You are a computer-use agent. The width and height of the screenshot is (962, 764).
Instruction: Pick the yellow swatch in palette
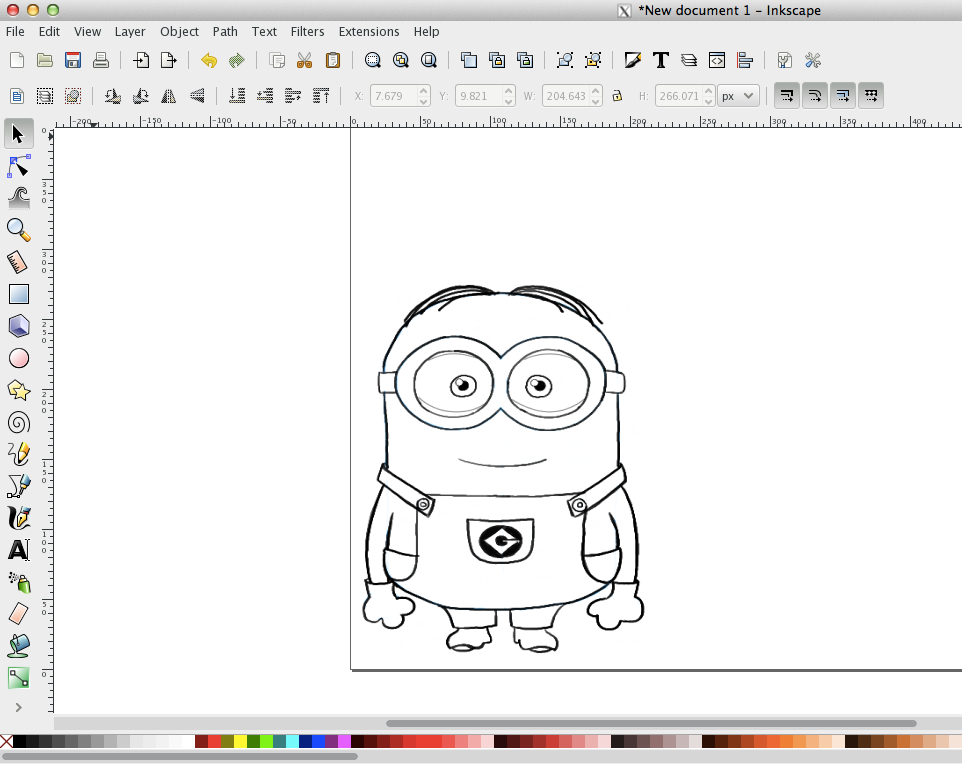(240, 741)
